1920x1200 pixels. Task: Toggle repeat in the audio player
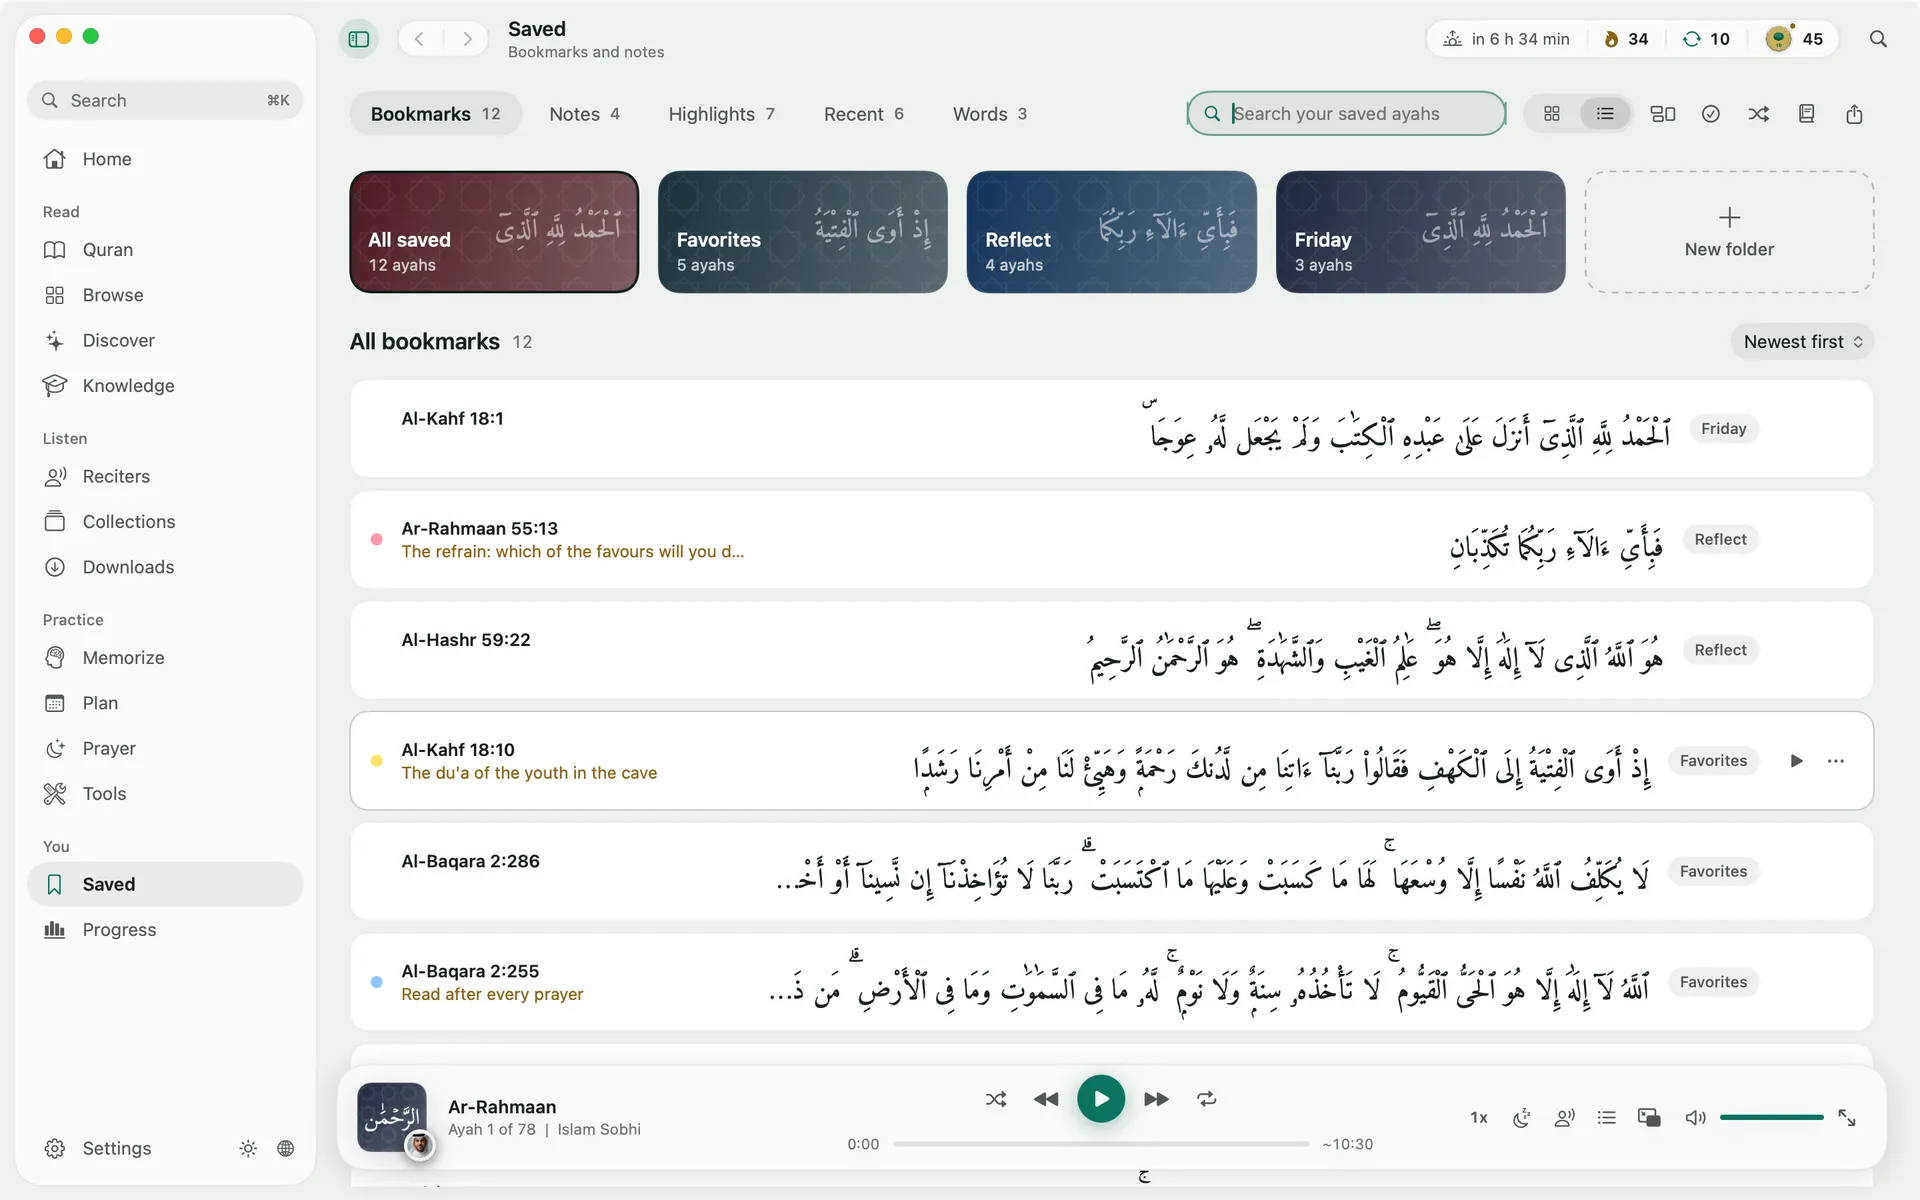click(1207, 1099)
